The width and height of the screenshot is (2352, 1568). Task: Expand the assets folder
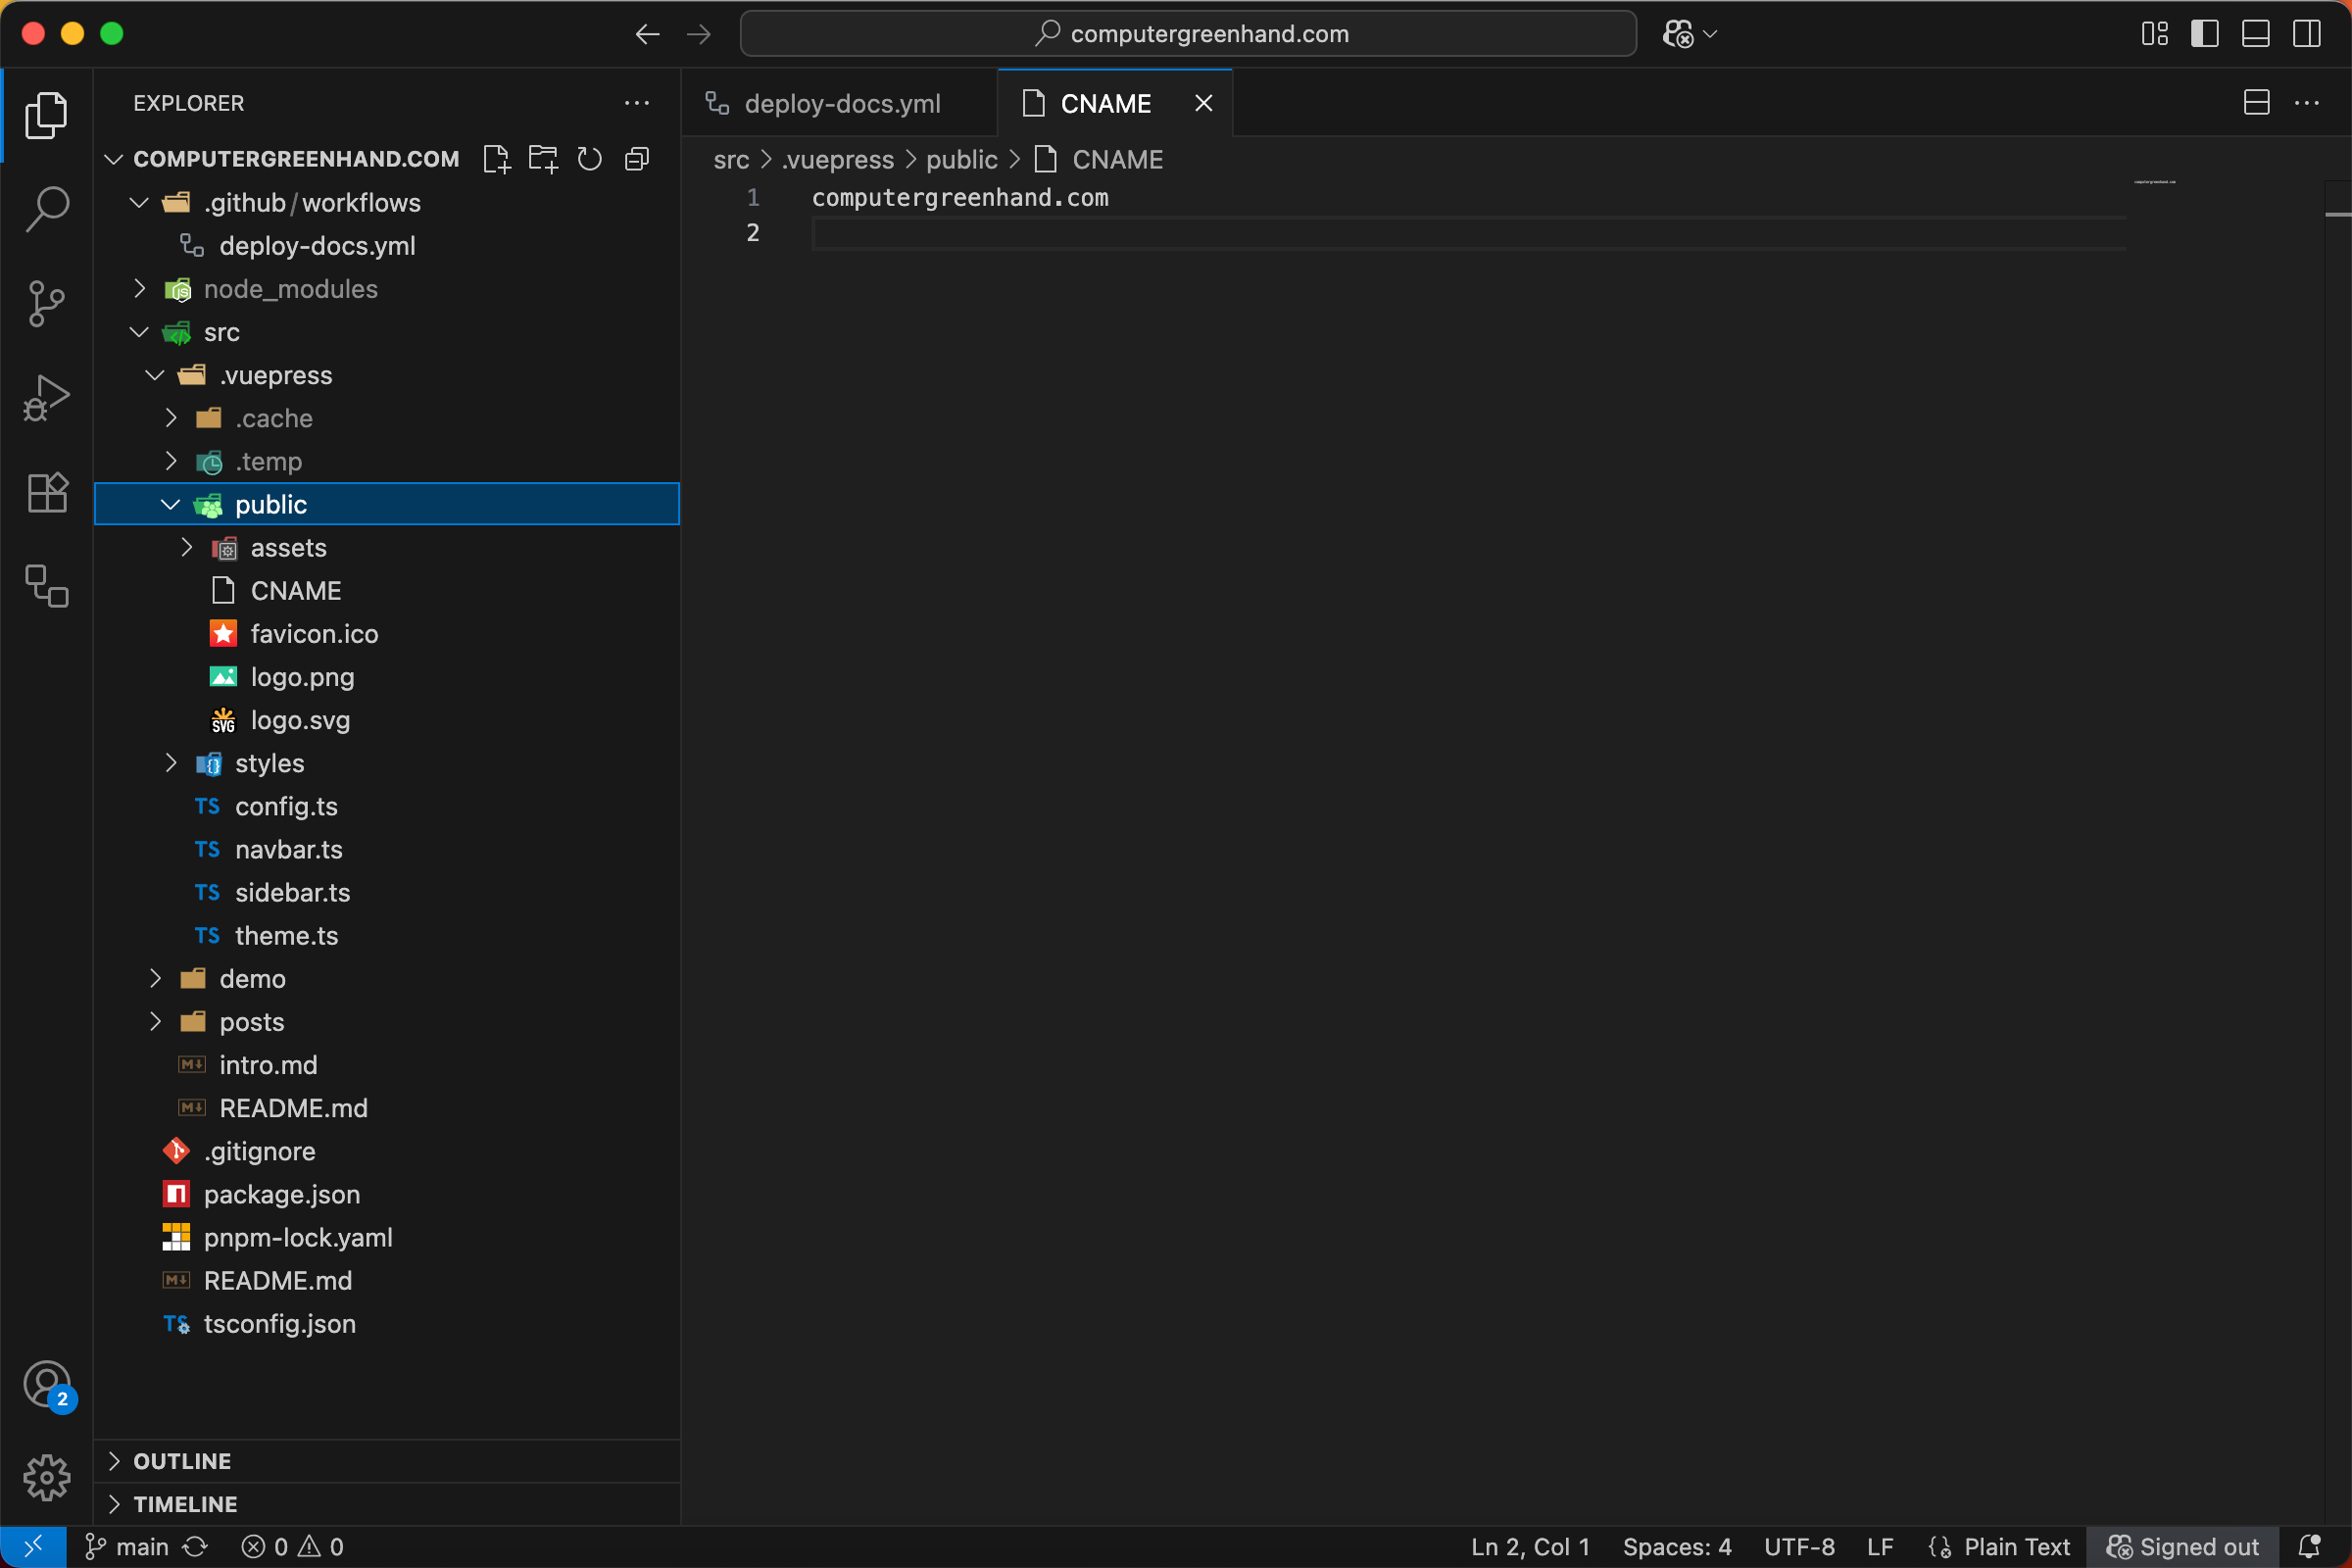pyautogui.click(x=186, y=547)
